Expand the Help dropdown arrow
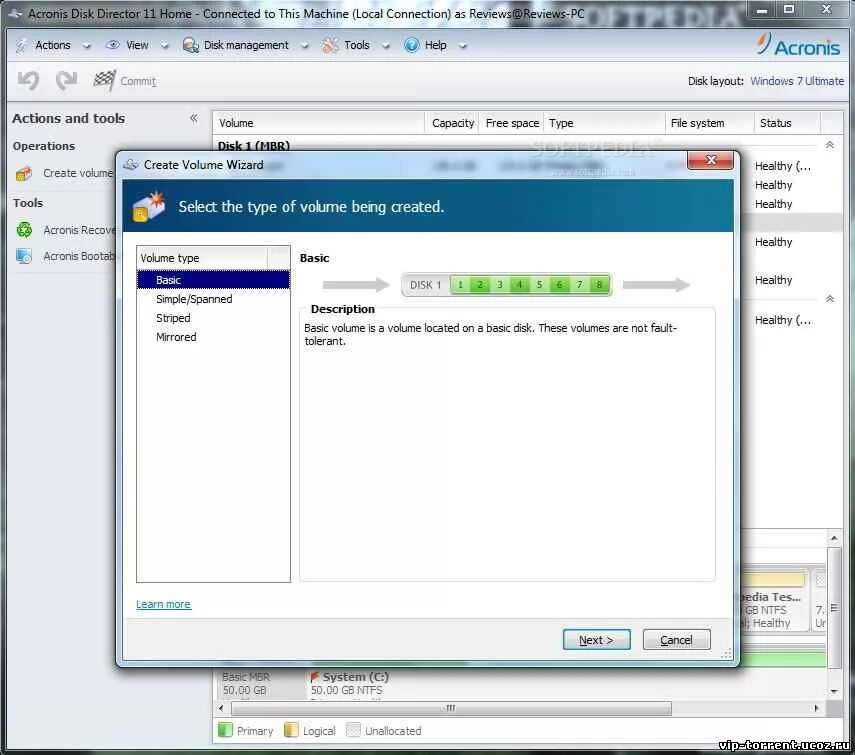 462,46
